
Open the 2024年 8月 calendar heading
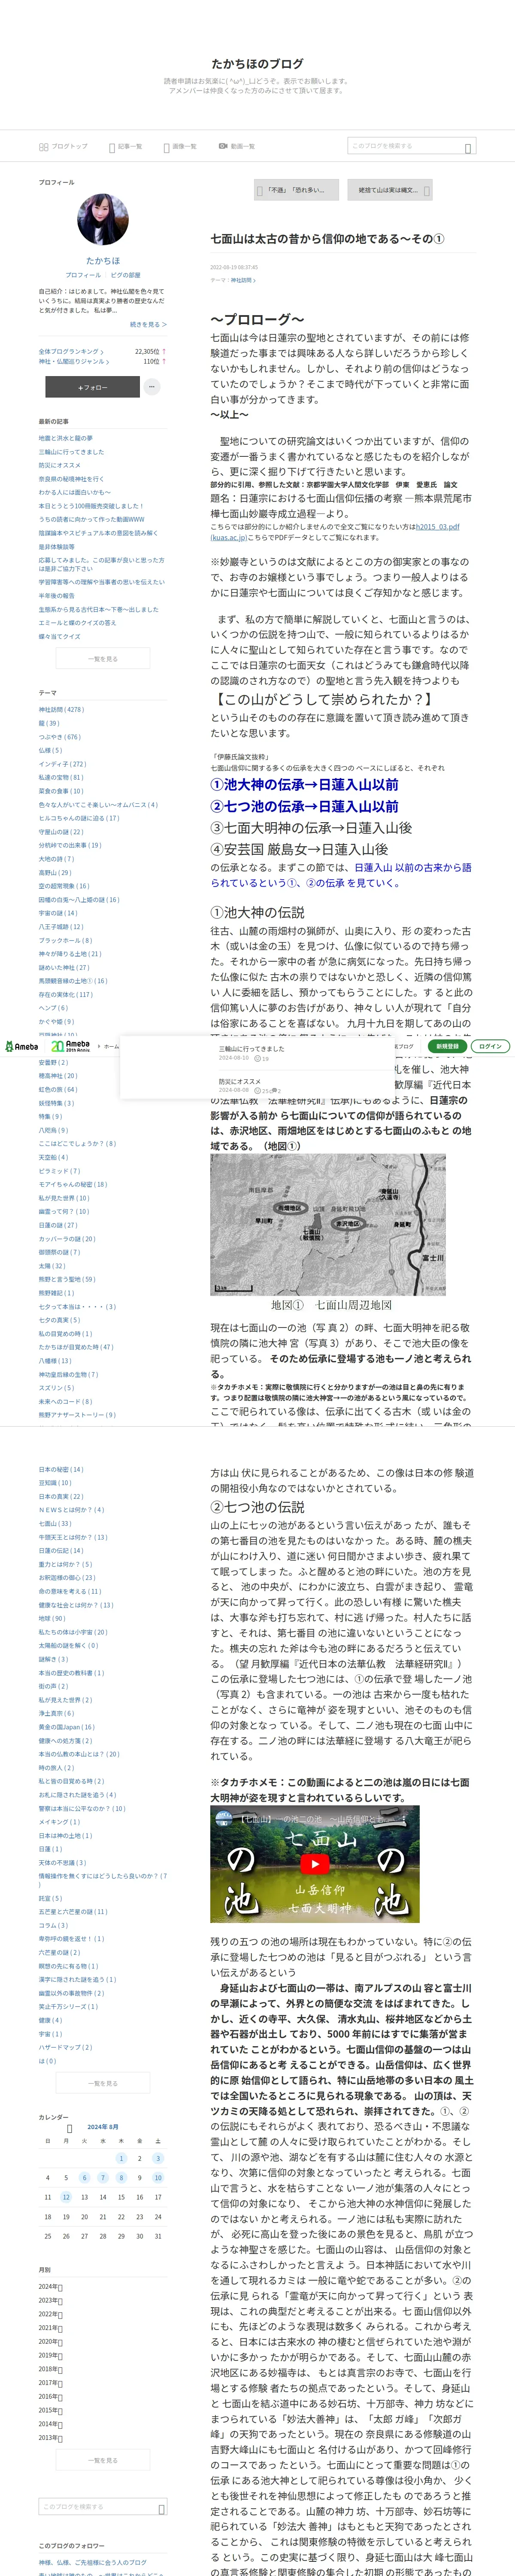pos(103,2126)
